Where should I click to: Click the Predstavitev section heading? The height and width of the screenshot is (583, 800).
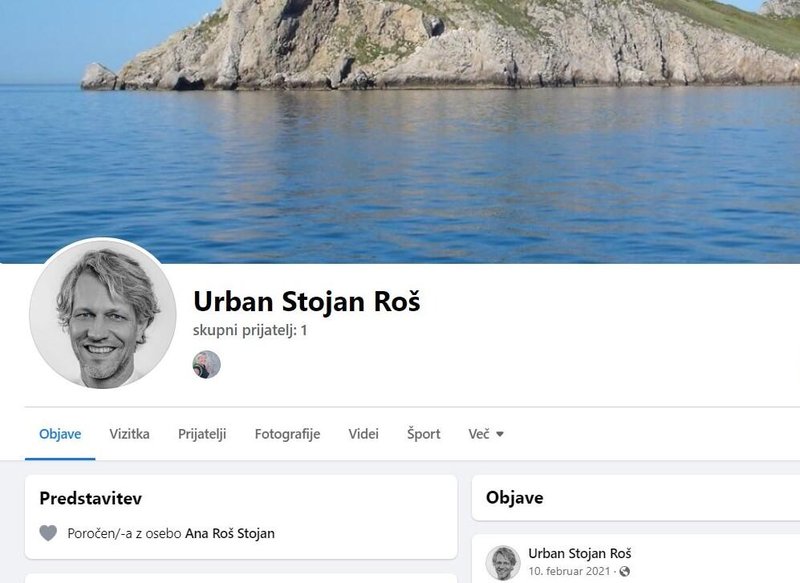pos(91,498)
